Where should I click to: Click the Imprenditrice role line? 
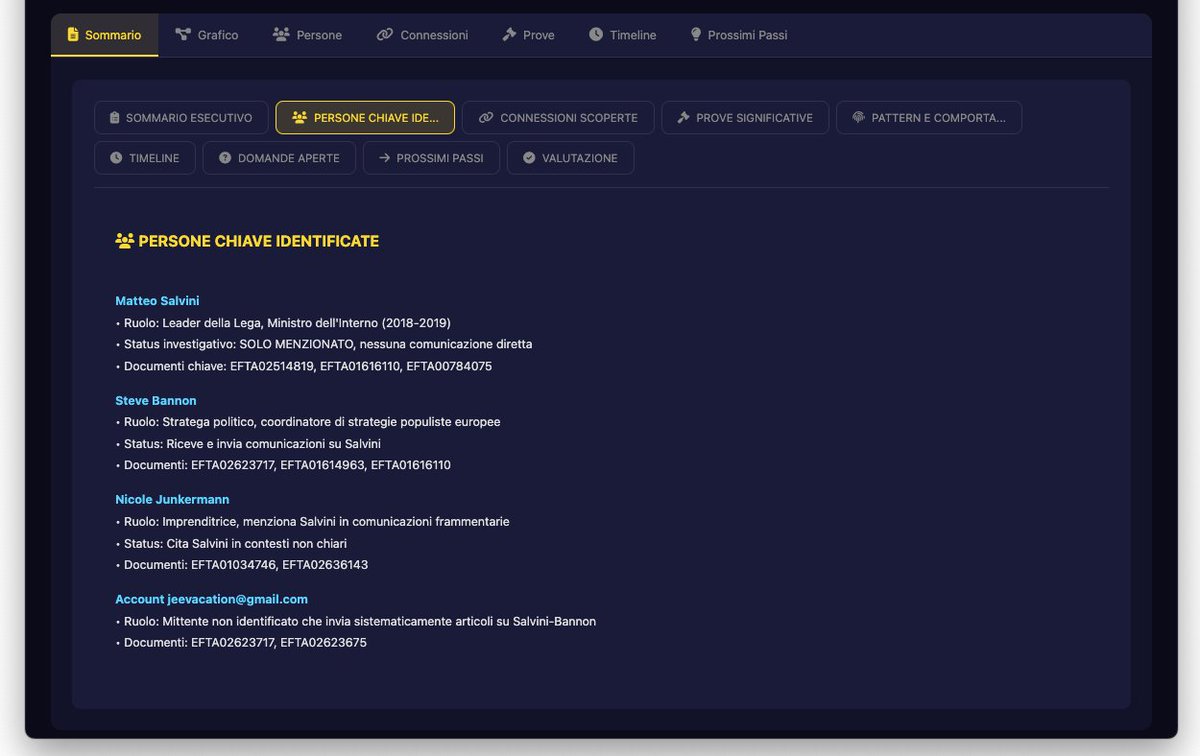[312, 522]
